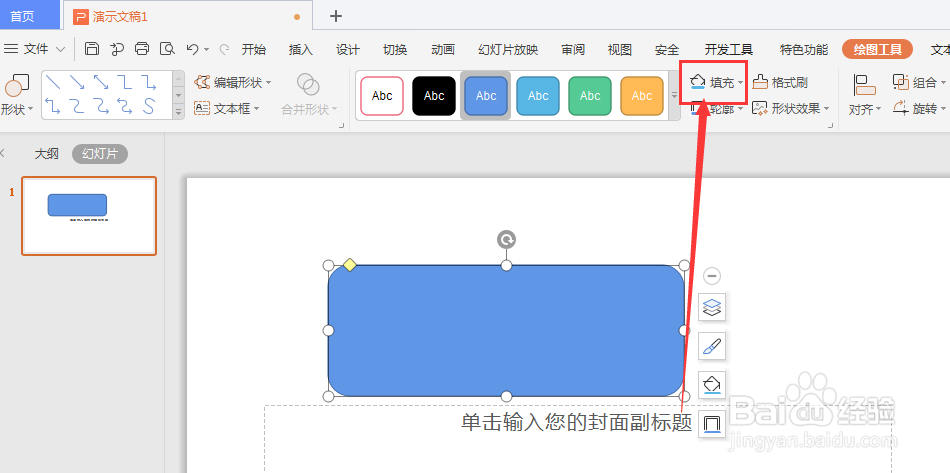Collapse the slide panel with left chevron

[x=2, y=153]
